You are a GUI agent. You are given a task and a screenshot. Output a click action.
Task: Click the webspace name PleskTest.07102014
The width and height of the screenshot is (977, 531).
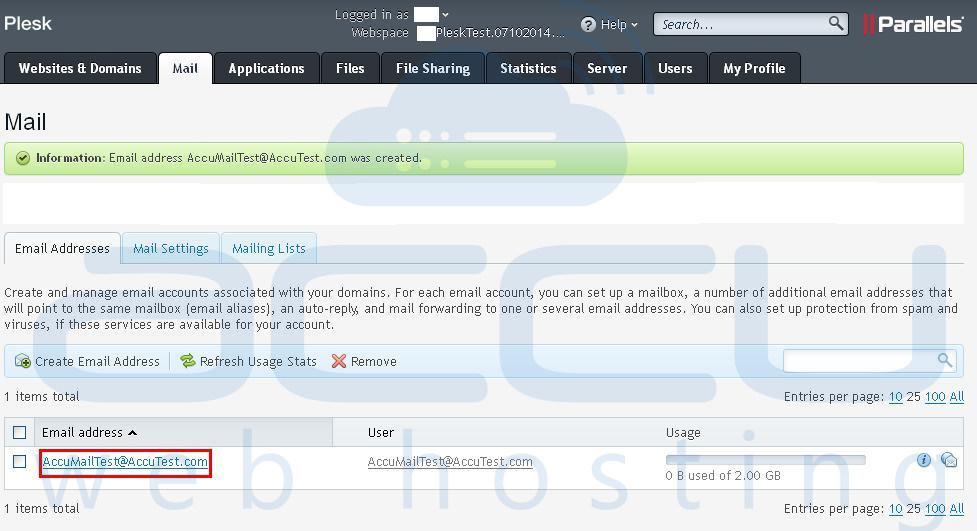pyautogui.click(x=500, y=32)
